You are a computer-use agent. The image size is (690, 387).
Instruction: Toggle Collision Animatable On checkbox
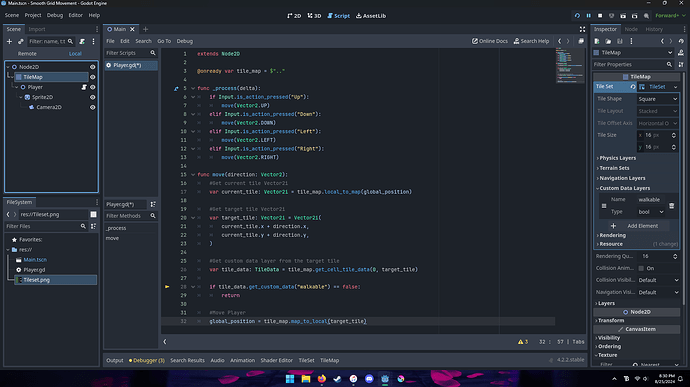pyautogui.click(x=641, y=268)
